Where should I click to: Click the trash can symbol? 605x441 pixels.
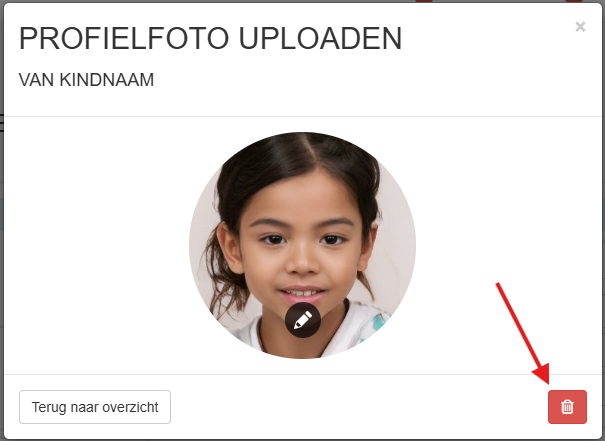click(567, 407)
